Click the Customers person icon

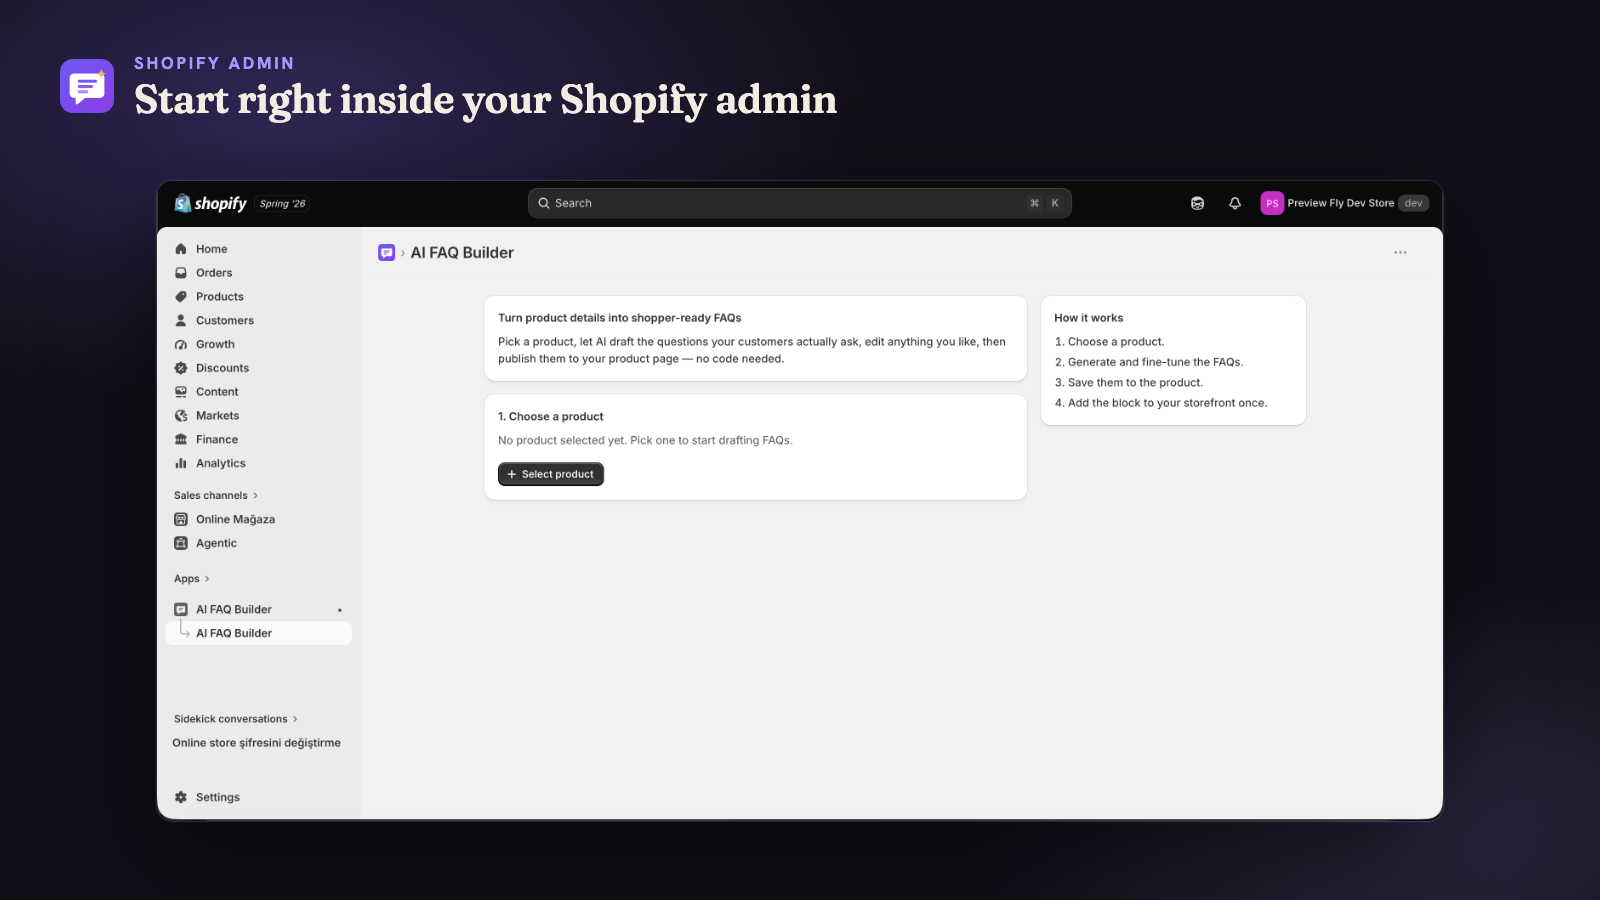pos(181,321)
